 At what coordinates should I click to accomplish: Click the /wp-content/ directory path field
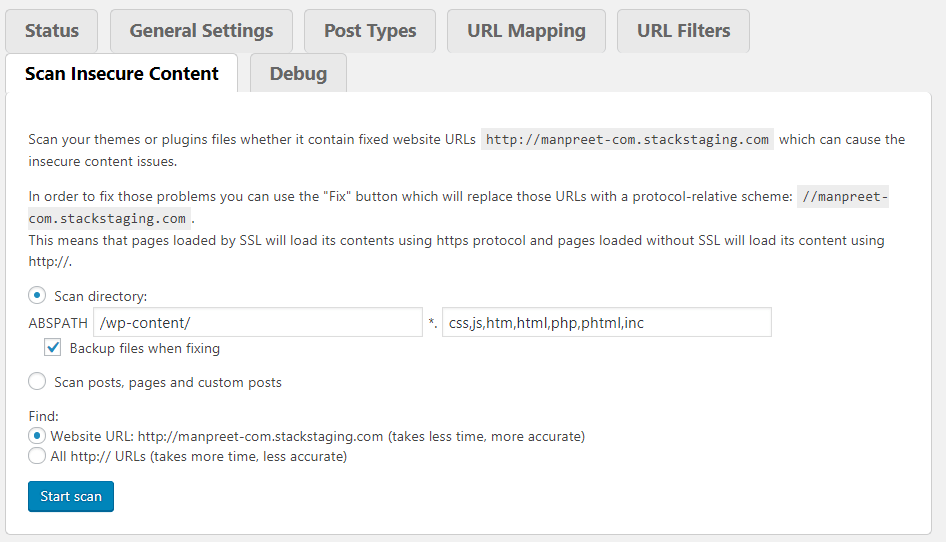point(257,322)
